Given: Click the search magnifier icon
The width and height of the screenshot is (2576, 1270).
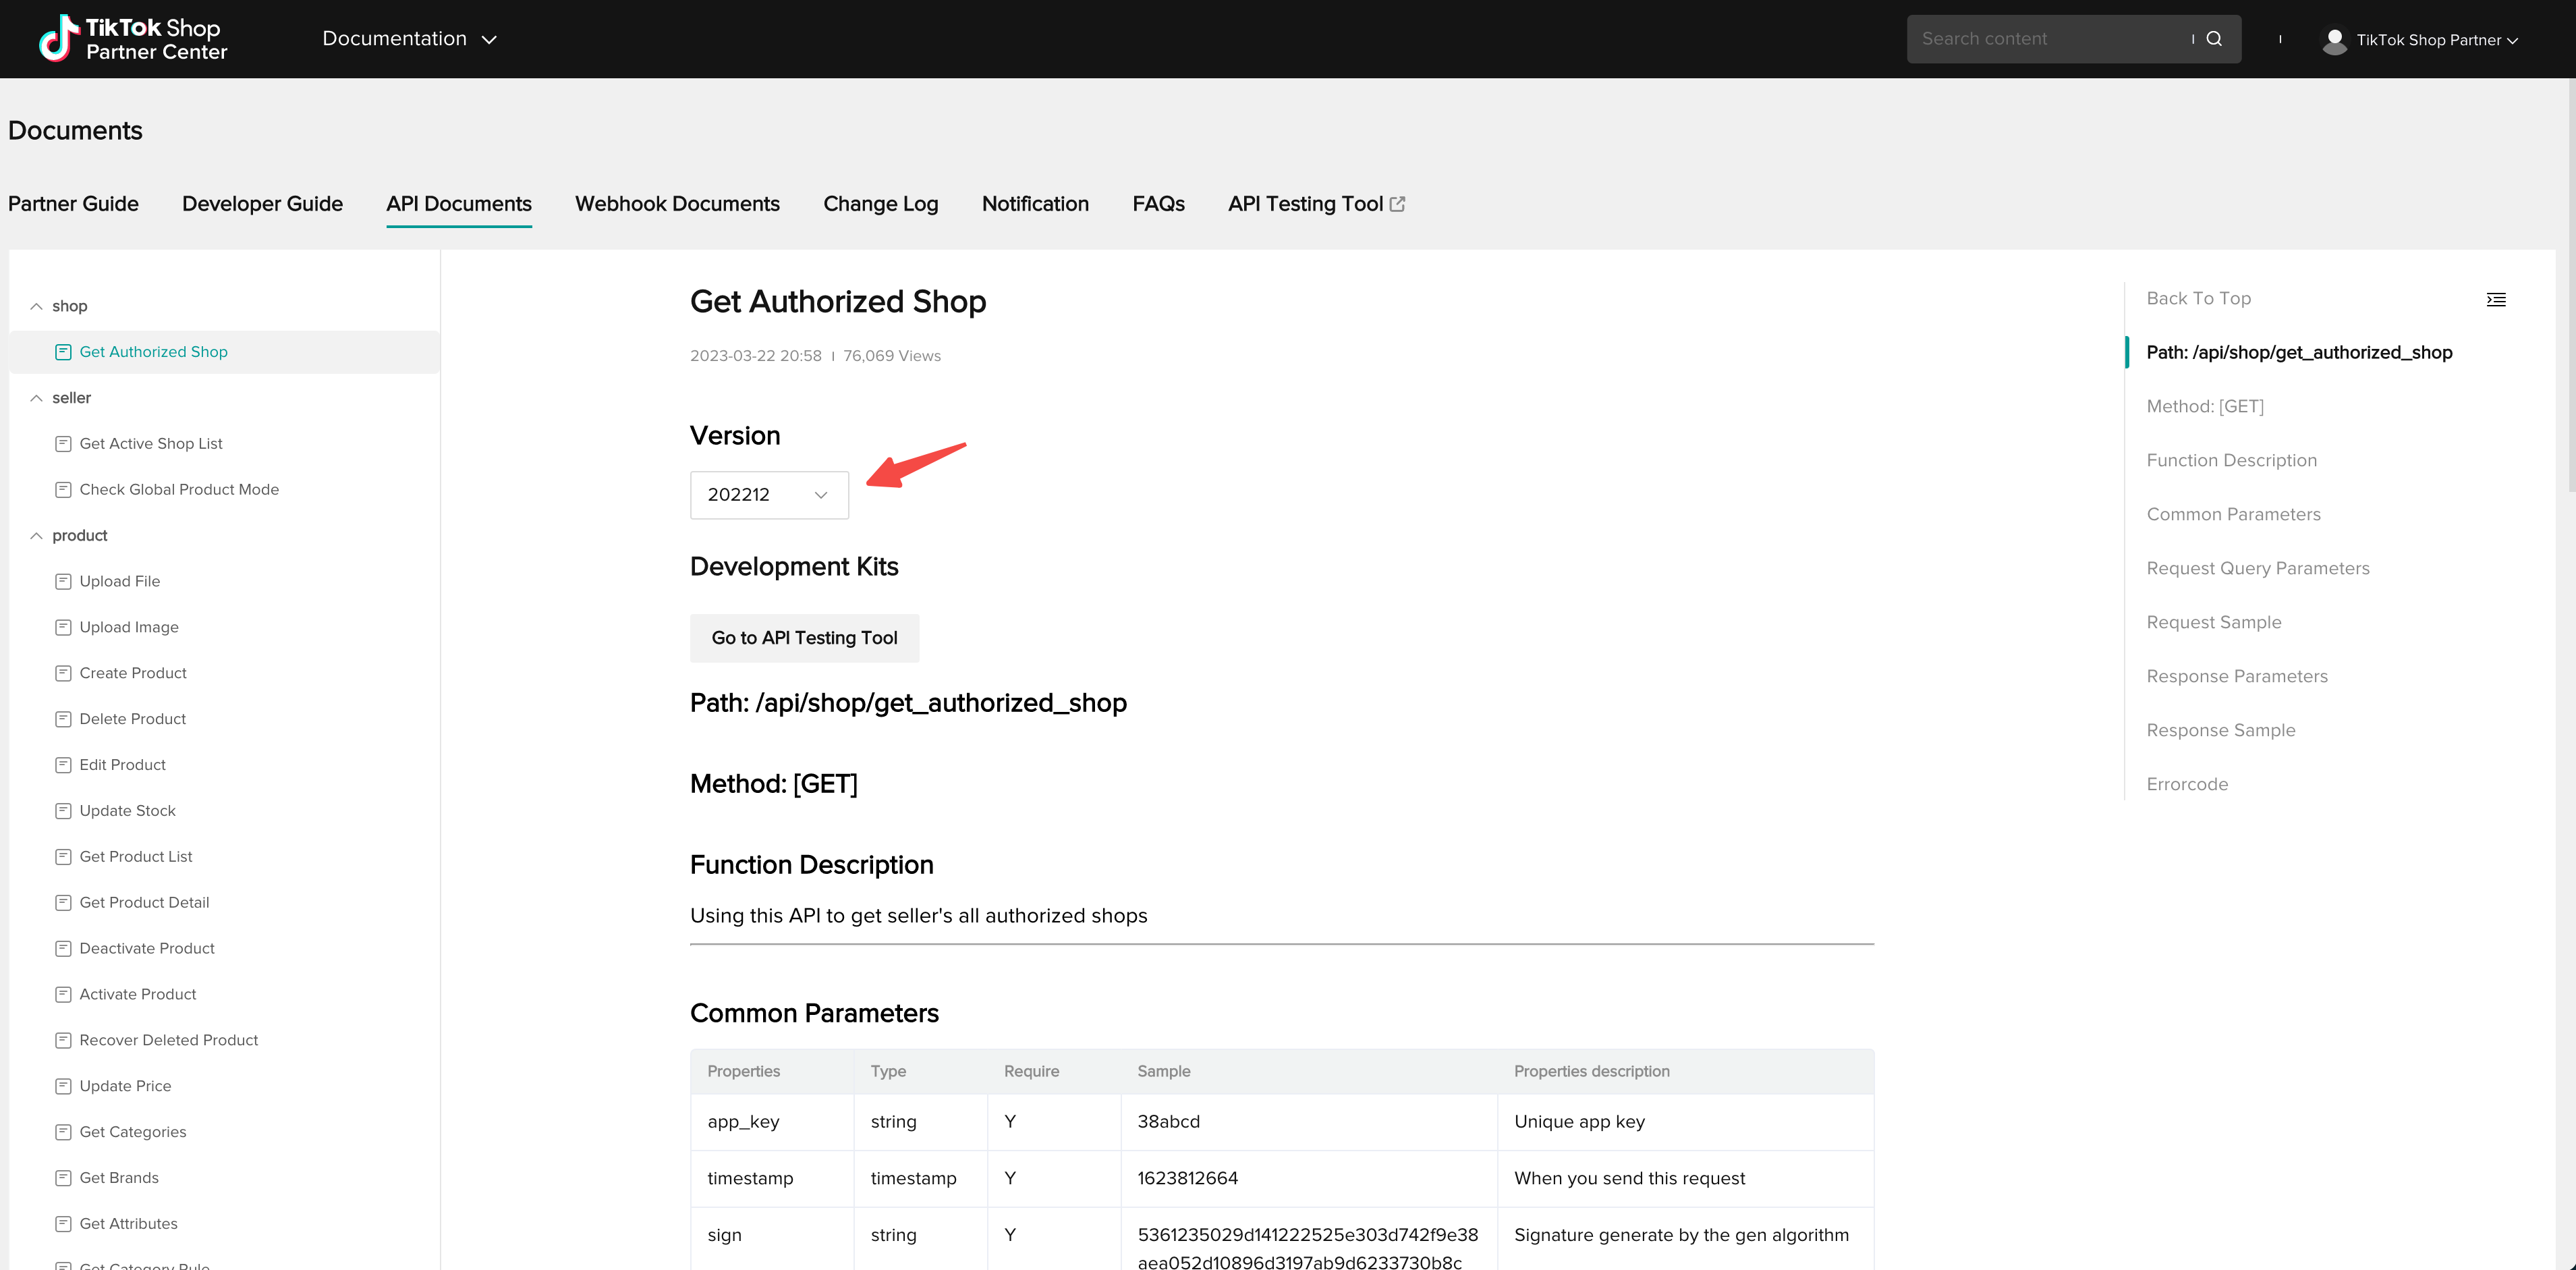Looking at the screenshot, I should (2214, 39).
